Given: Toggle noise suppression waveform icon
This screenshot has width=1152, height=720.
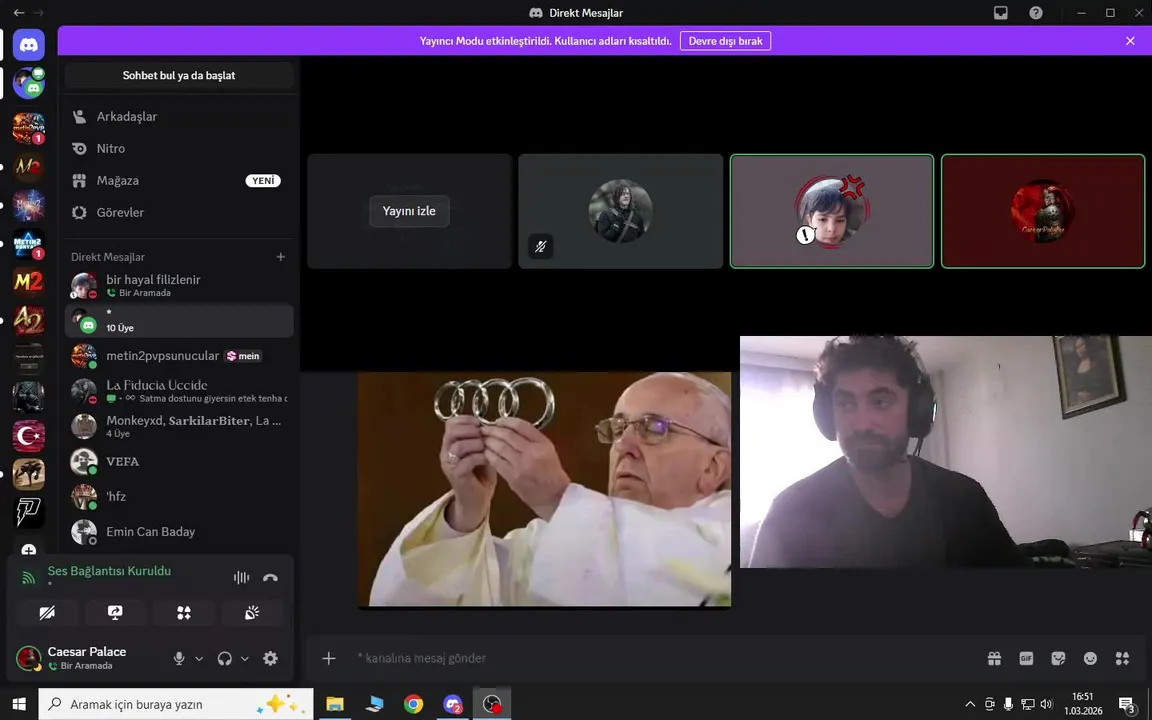Looking at the screenshot, I should (241, 577).
